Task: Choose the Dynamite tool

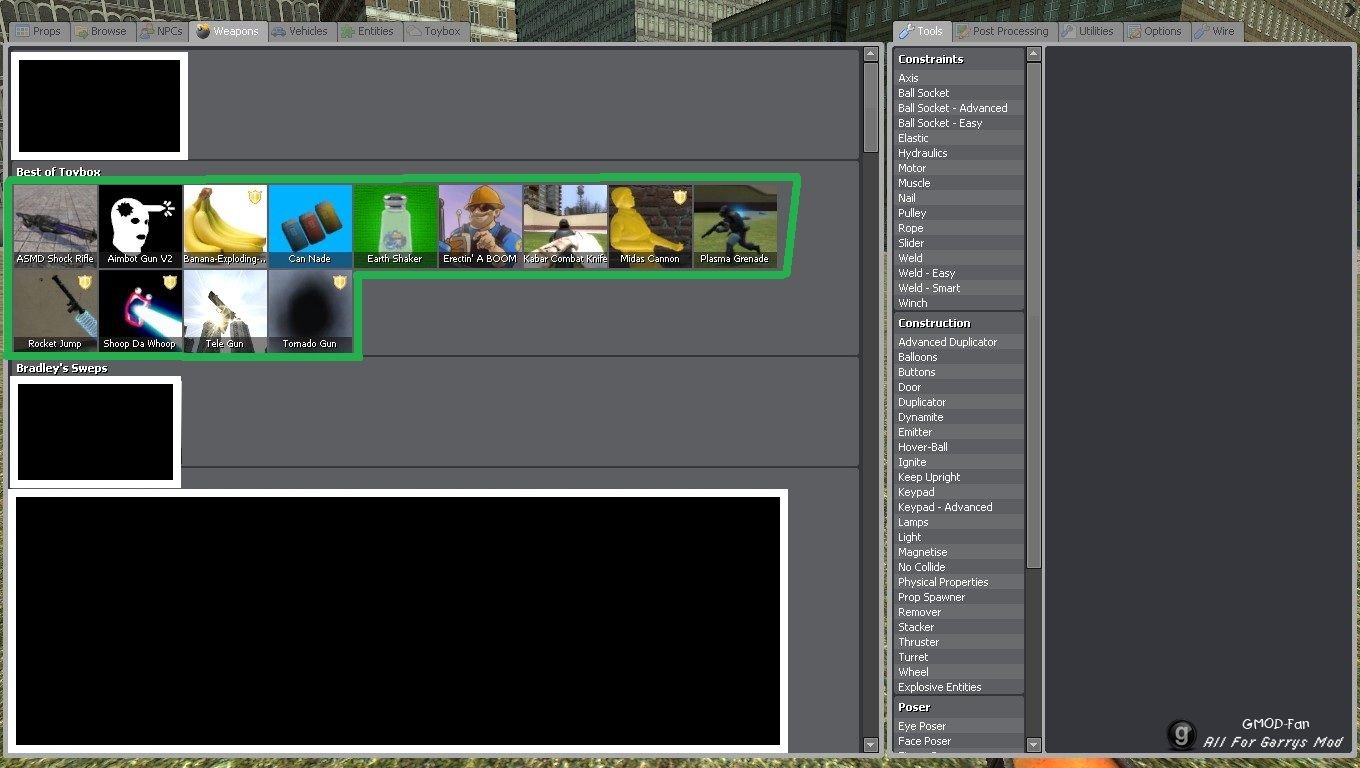Action: click(x=959, y=417)
